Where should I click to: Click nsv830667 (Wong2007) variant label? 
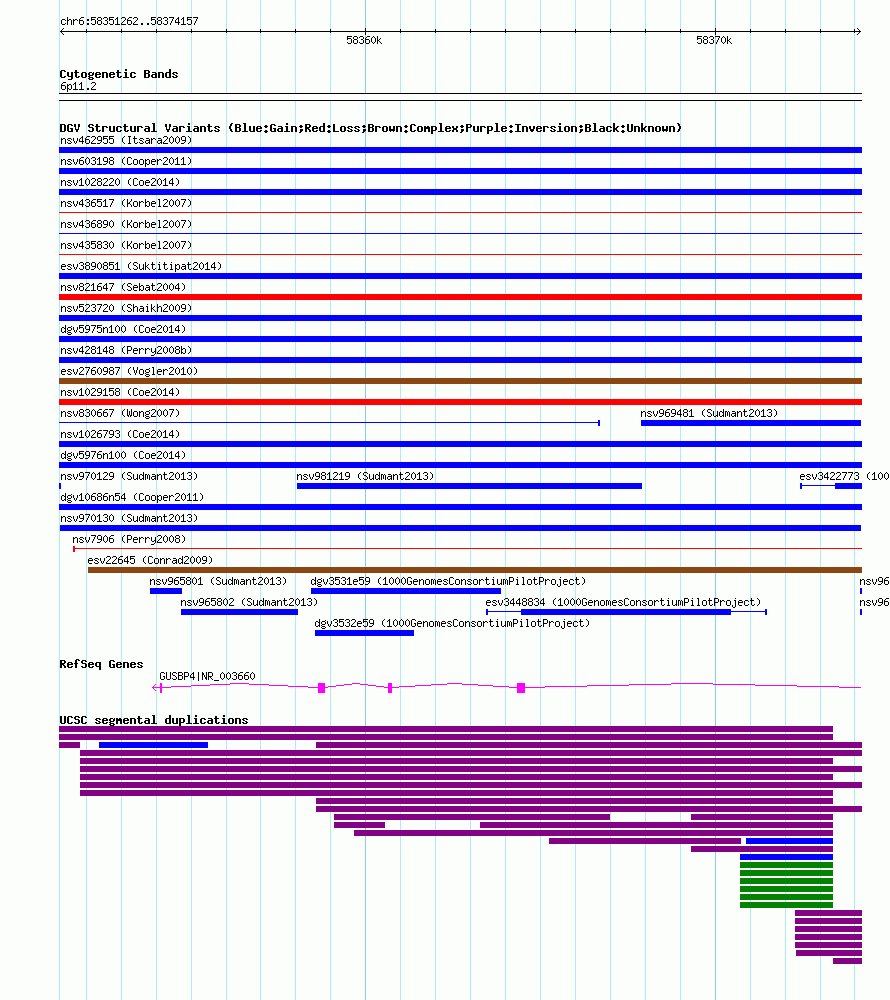[x=120, y=414]
